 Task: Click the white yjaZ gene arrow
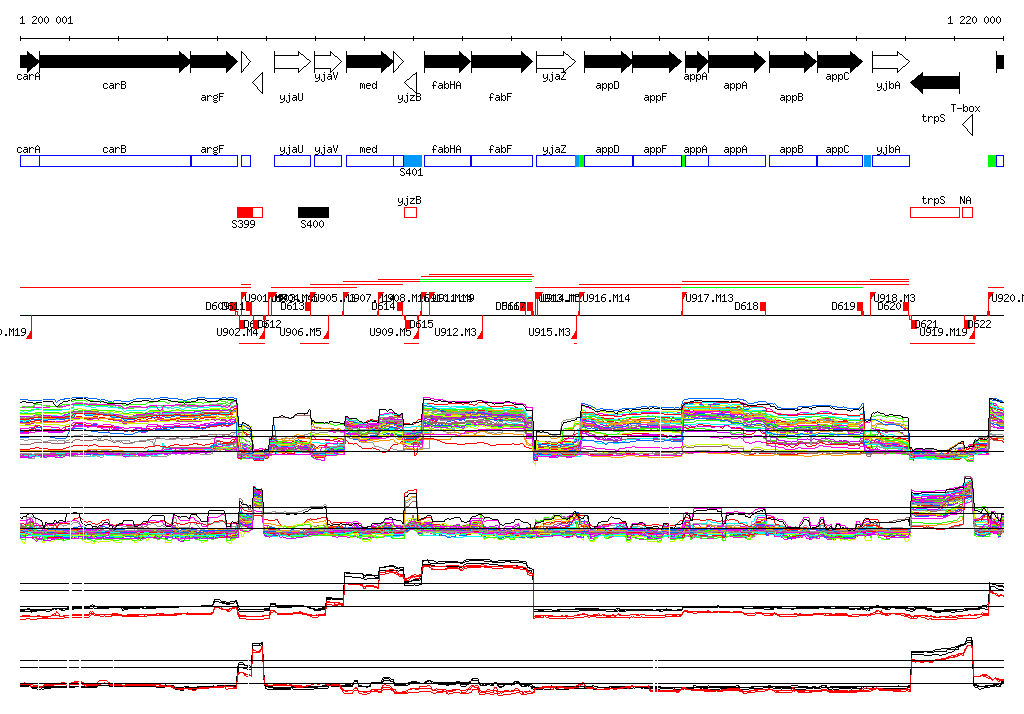[556, 62]
